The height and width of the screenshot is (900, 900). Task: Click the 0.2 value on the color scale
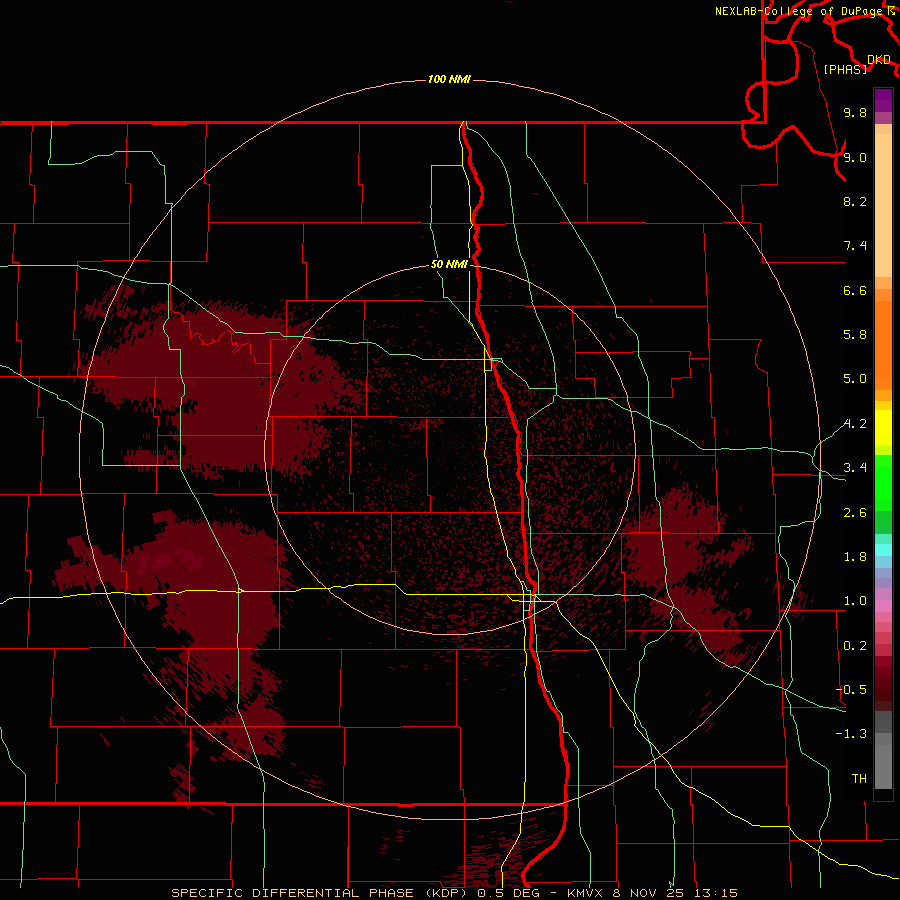point(855,646)
